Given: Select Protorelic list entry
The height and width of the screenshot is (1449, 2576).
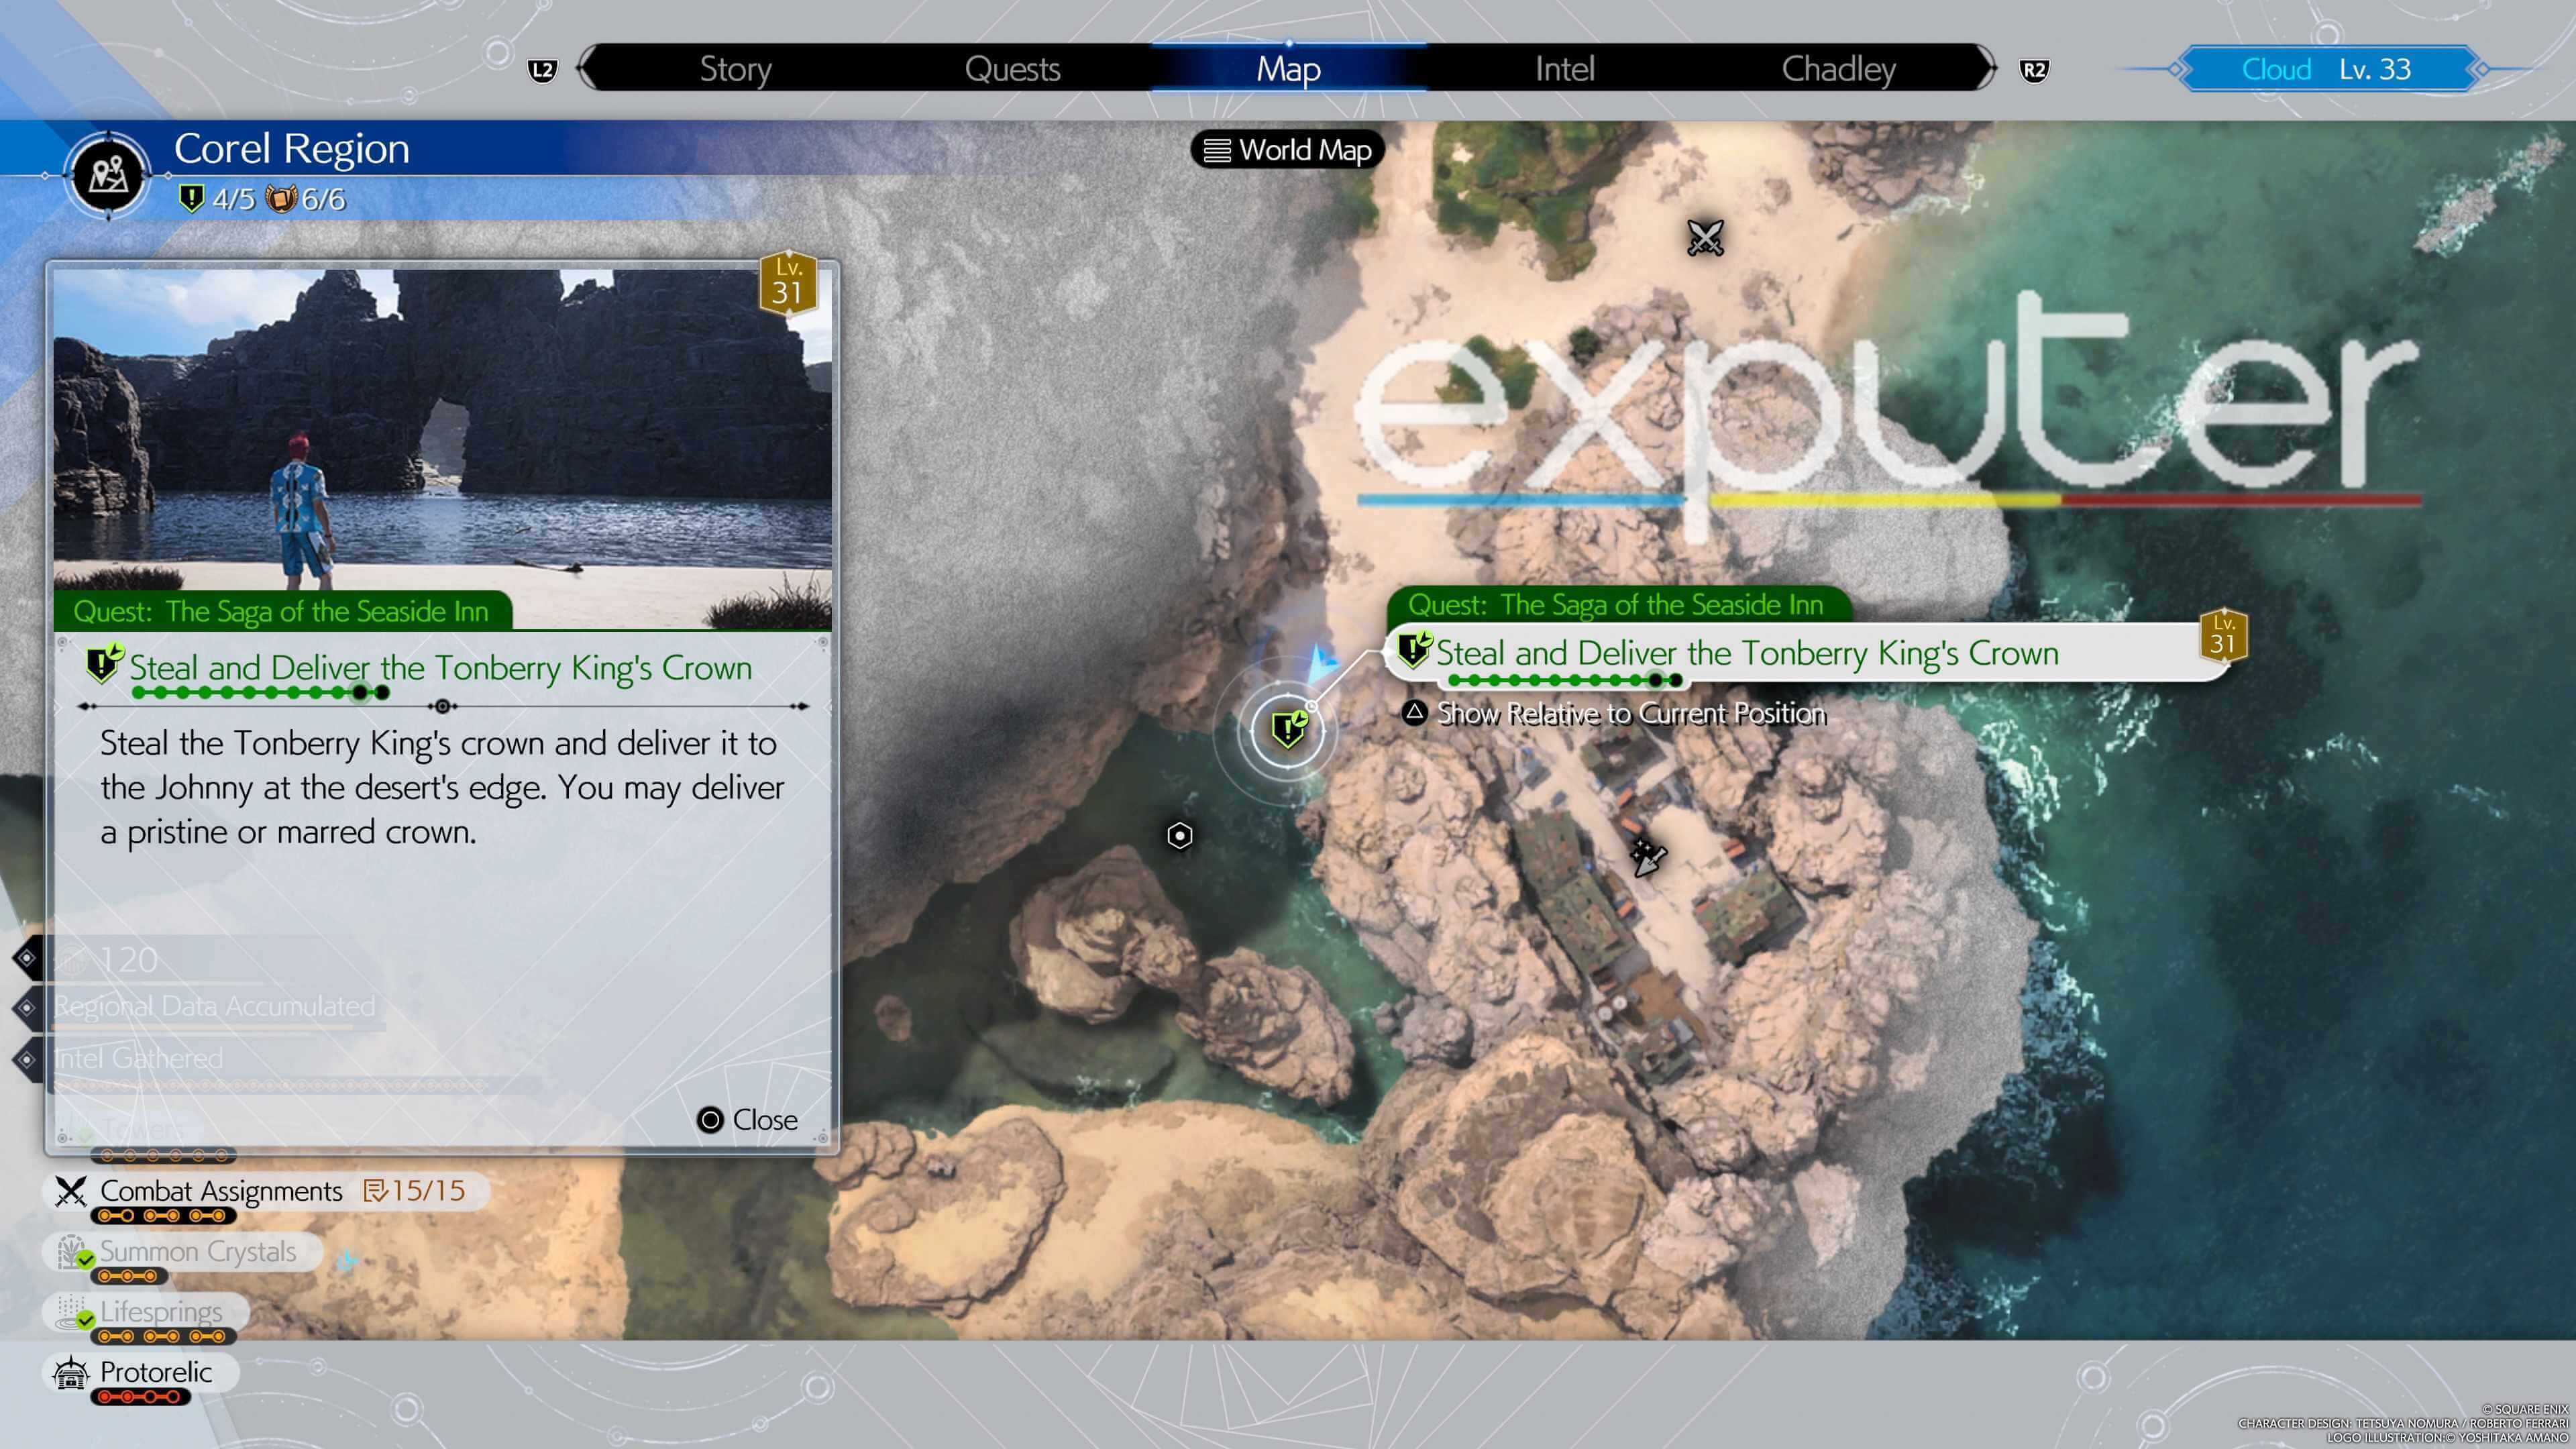Looking at the screenshot, I should pos(141,1372).
